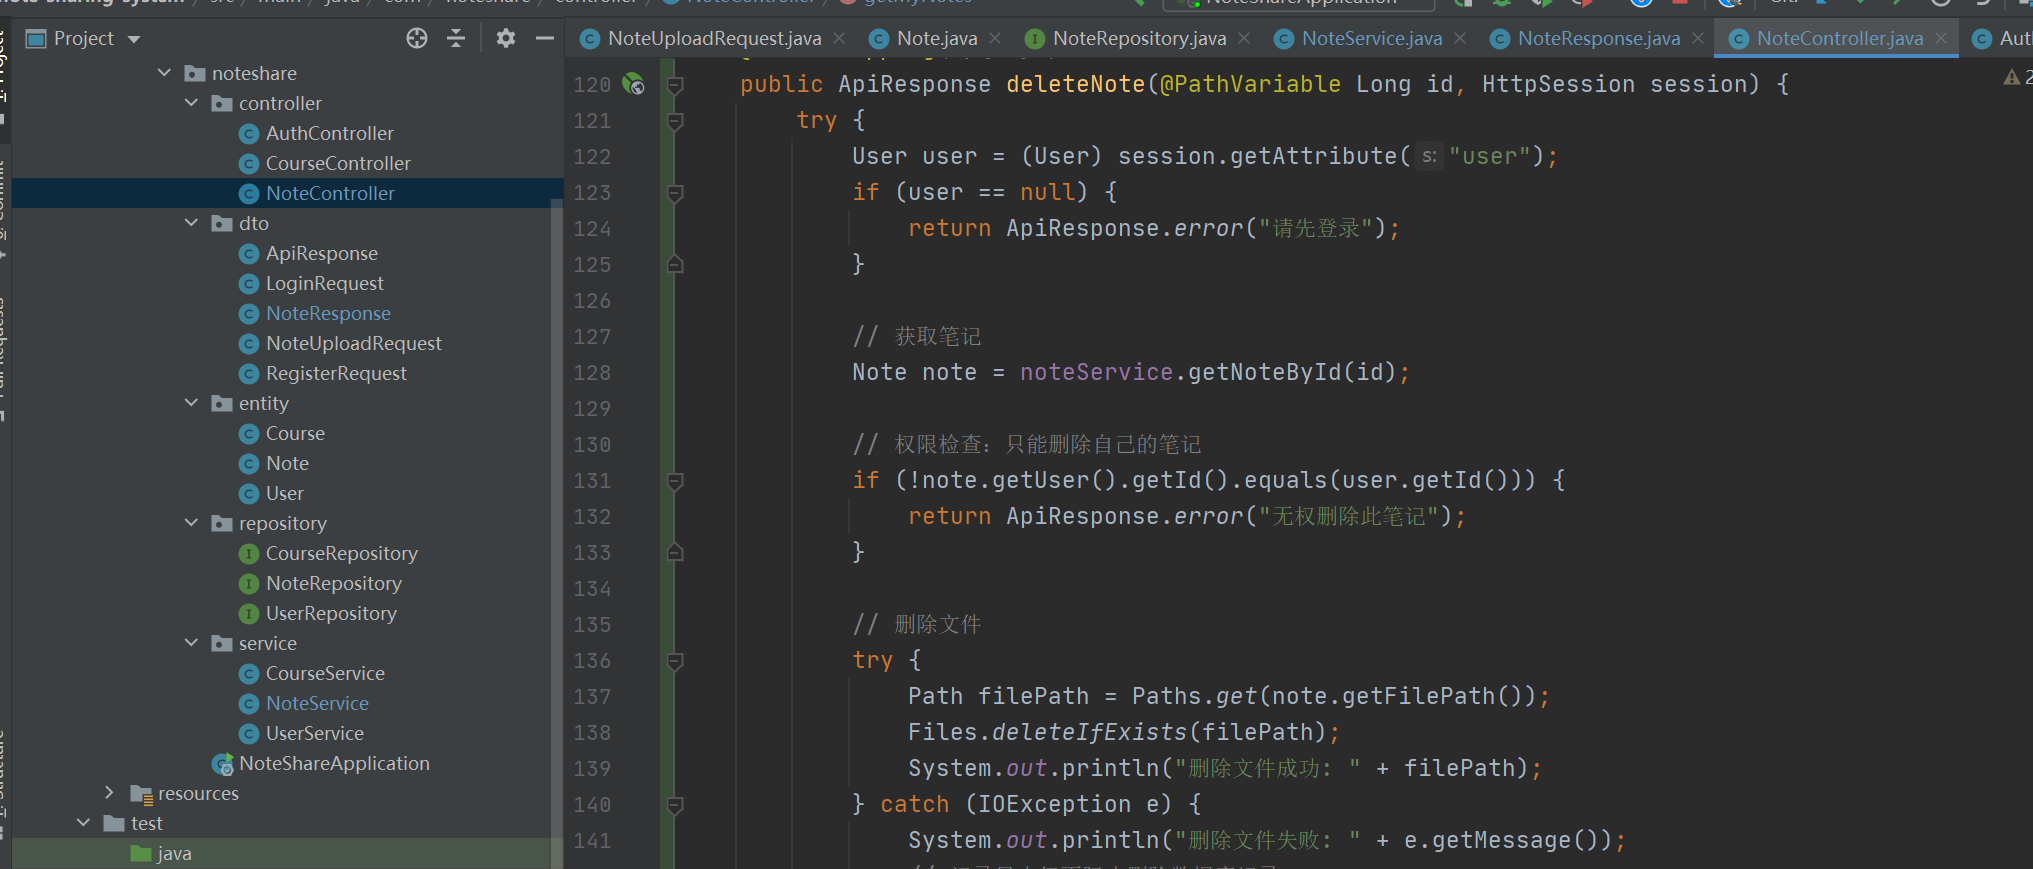2033x869 pixels.
Task: Fold the permission check at line 131
Action: coord(675,481)
